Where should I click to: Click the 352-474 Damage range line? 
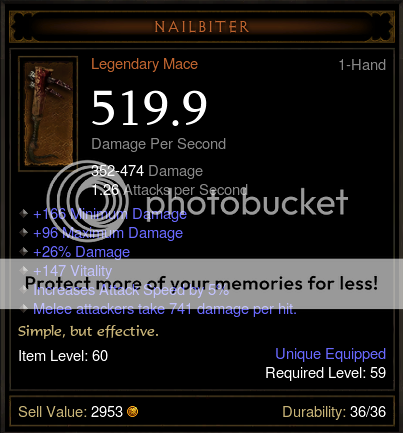[147, 171]
